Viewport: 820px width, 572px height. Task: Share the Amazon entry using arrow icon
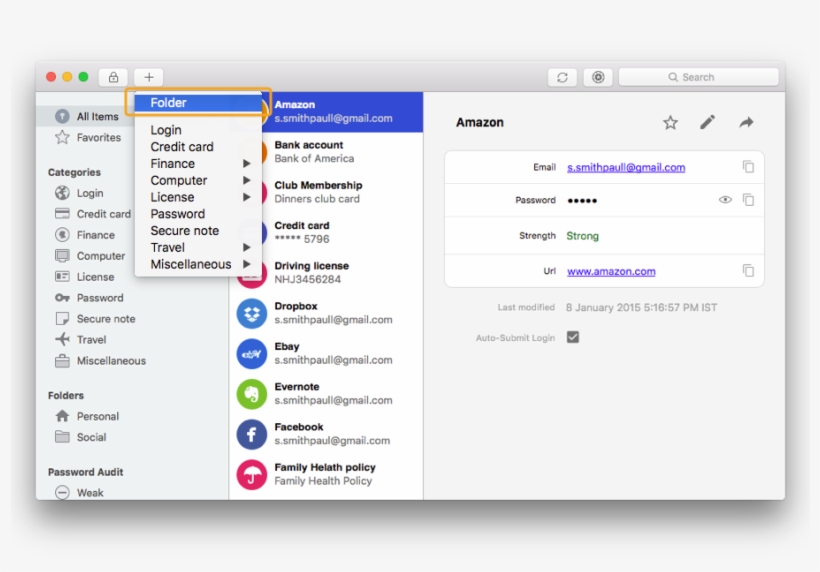point(746,122)
